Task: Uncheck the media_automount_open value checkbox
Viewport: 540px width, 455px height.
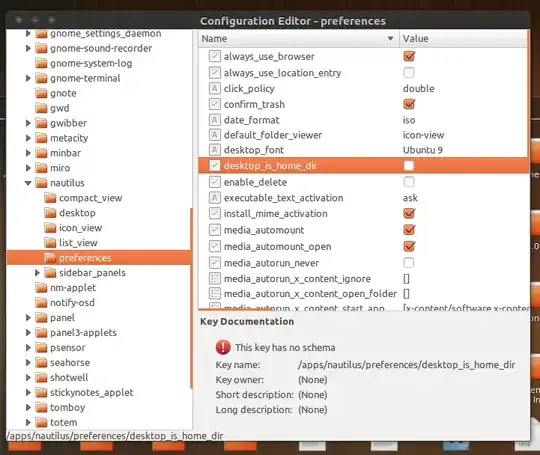Action: [x=409, y=246]
